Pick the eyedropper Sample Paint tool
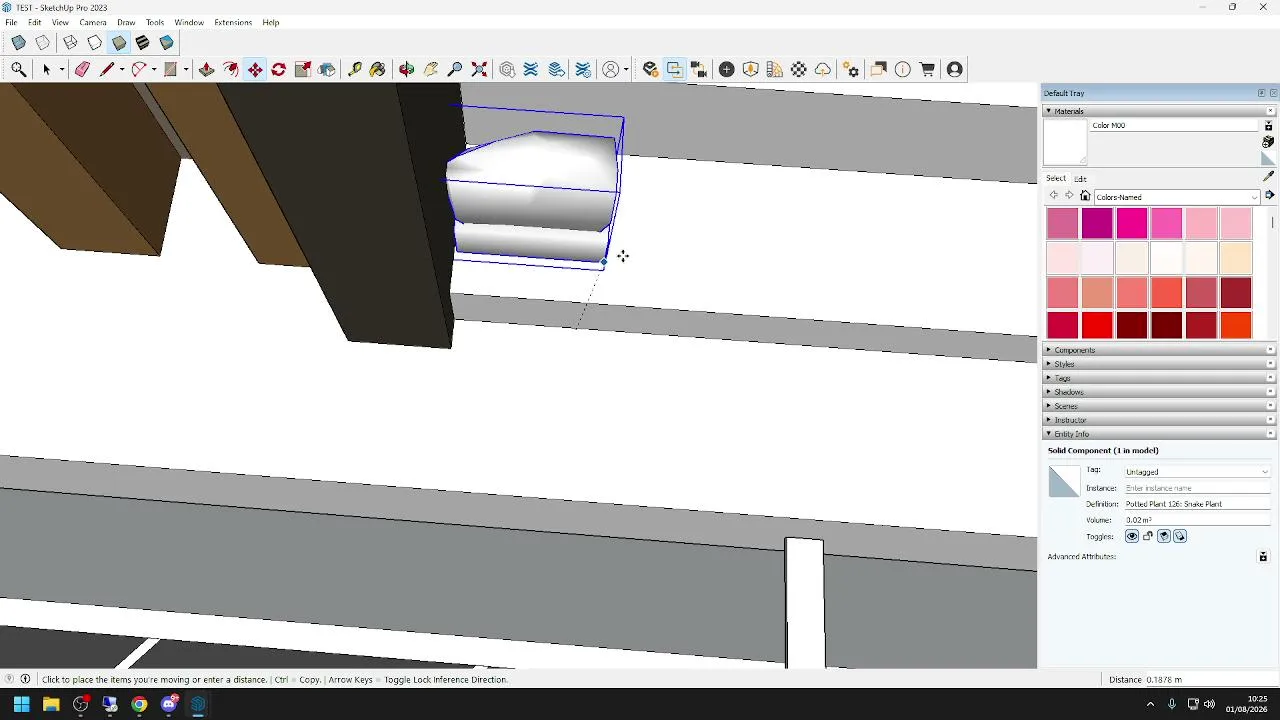Screen dimensions: 1280x720 click(1268, 176)
